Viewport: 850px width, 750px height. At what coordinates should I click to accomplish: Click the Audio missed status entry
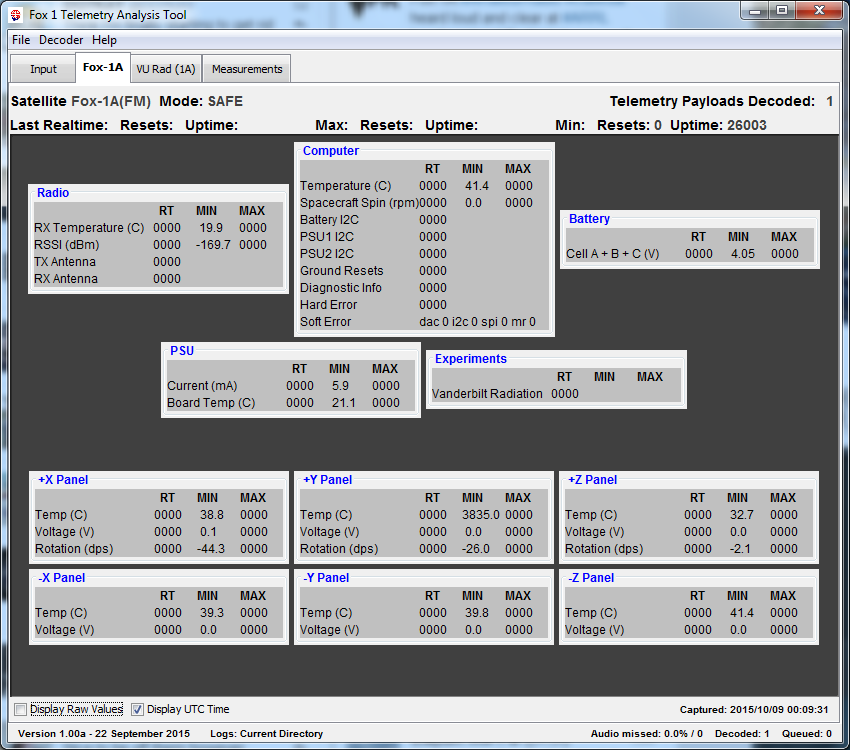point(646,734)
